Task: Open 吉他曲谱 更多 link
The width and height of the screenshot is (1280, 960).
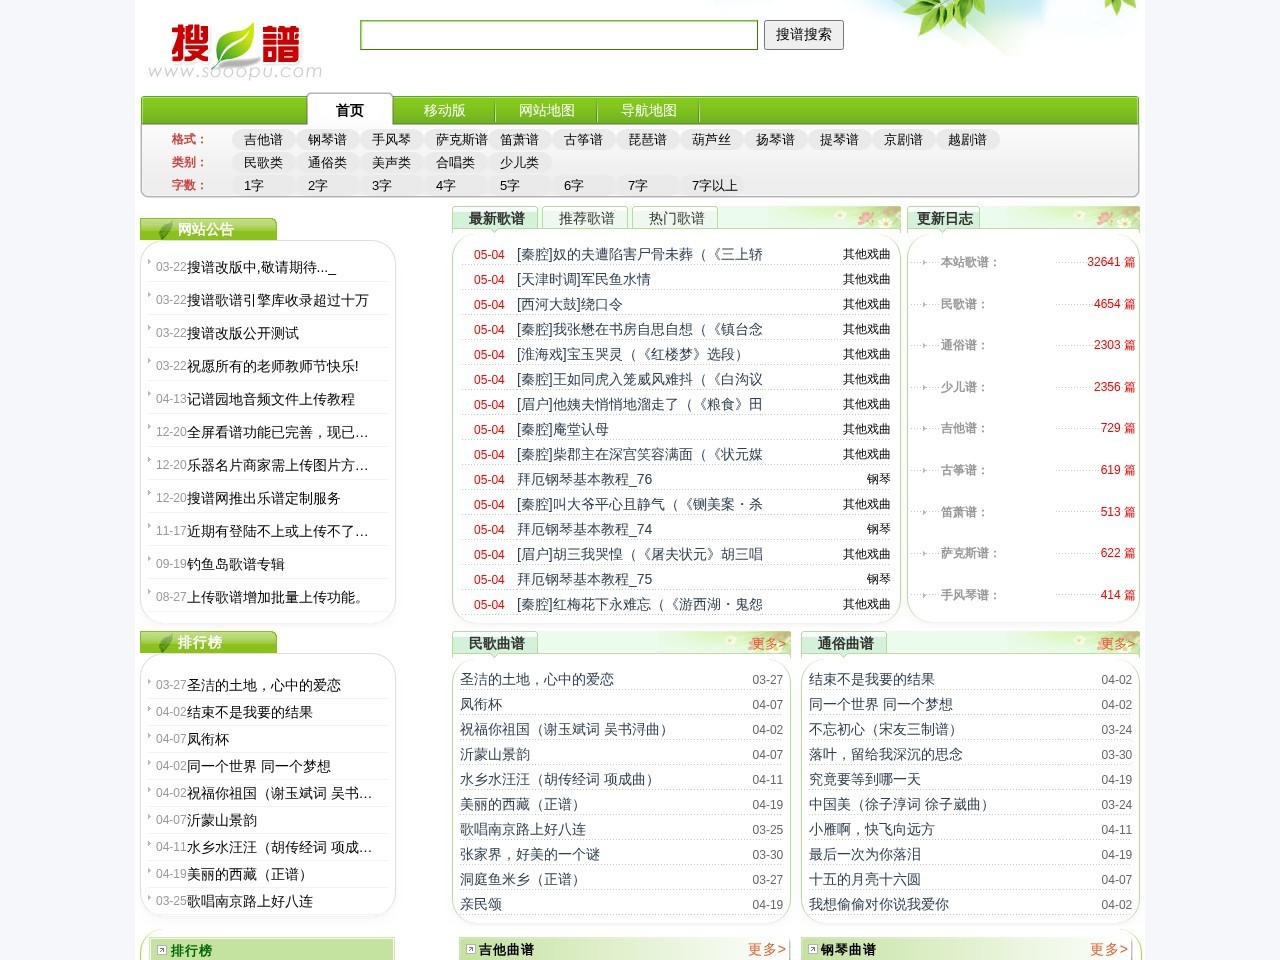Action: 767,949
